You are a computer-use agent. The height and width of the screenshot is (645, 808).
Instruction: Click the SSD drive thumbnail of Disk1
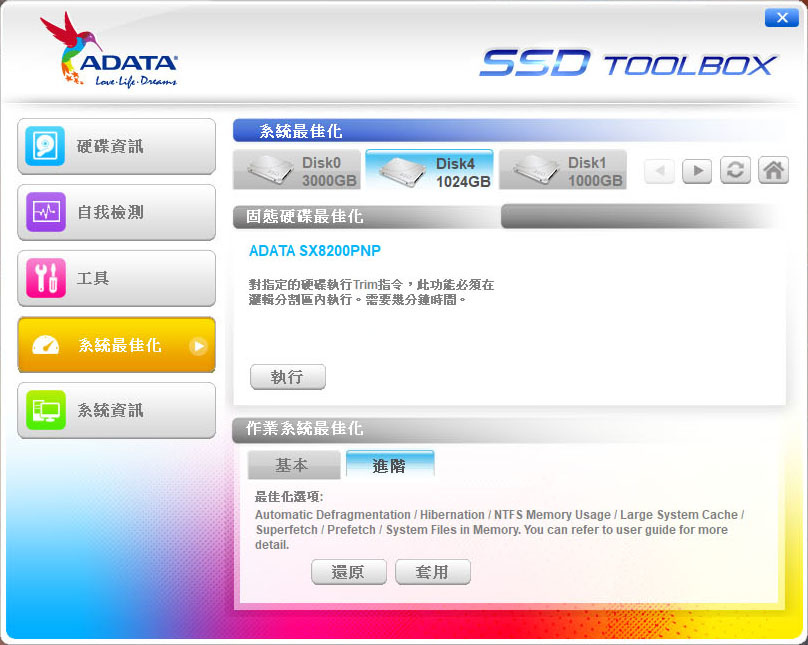[536, 171]
